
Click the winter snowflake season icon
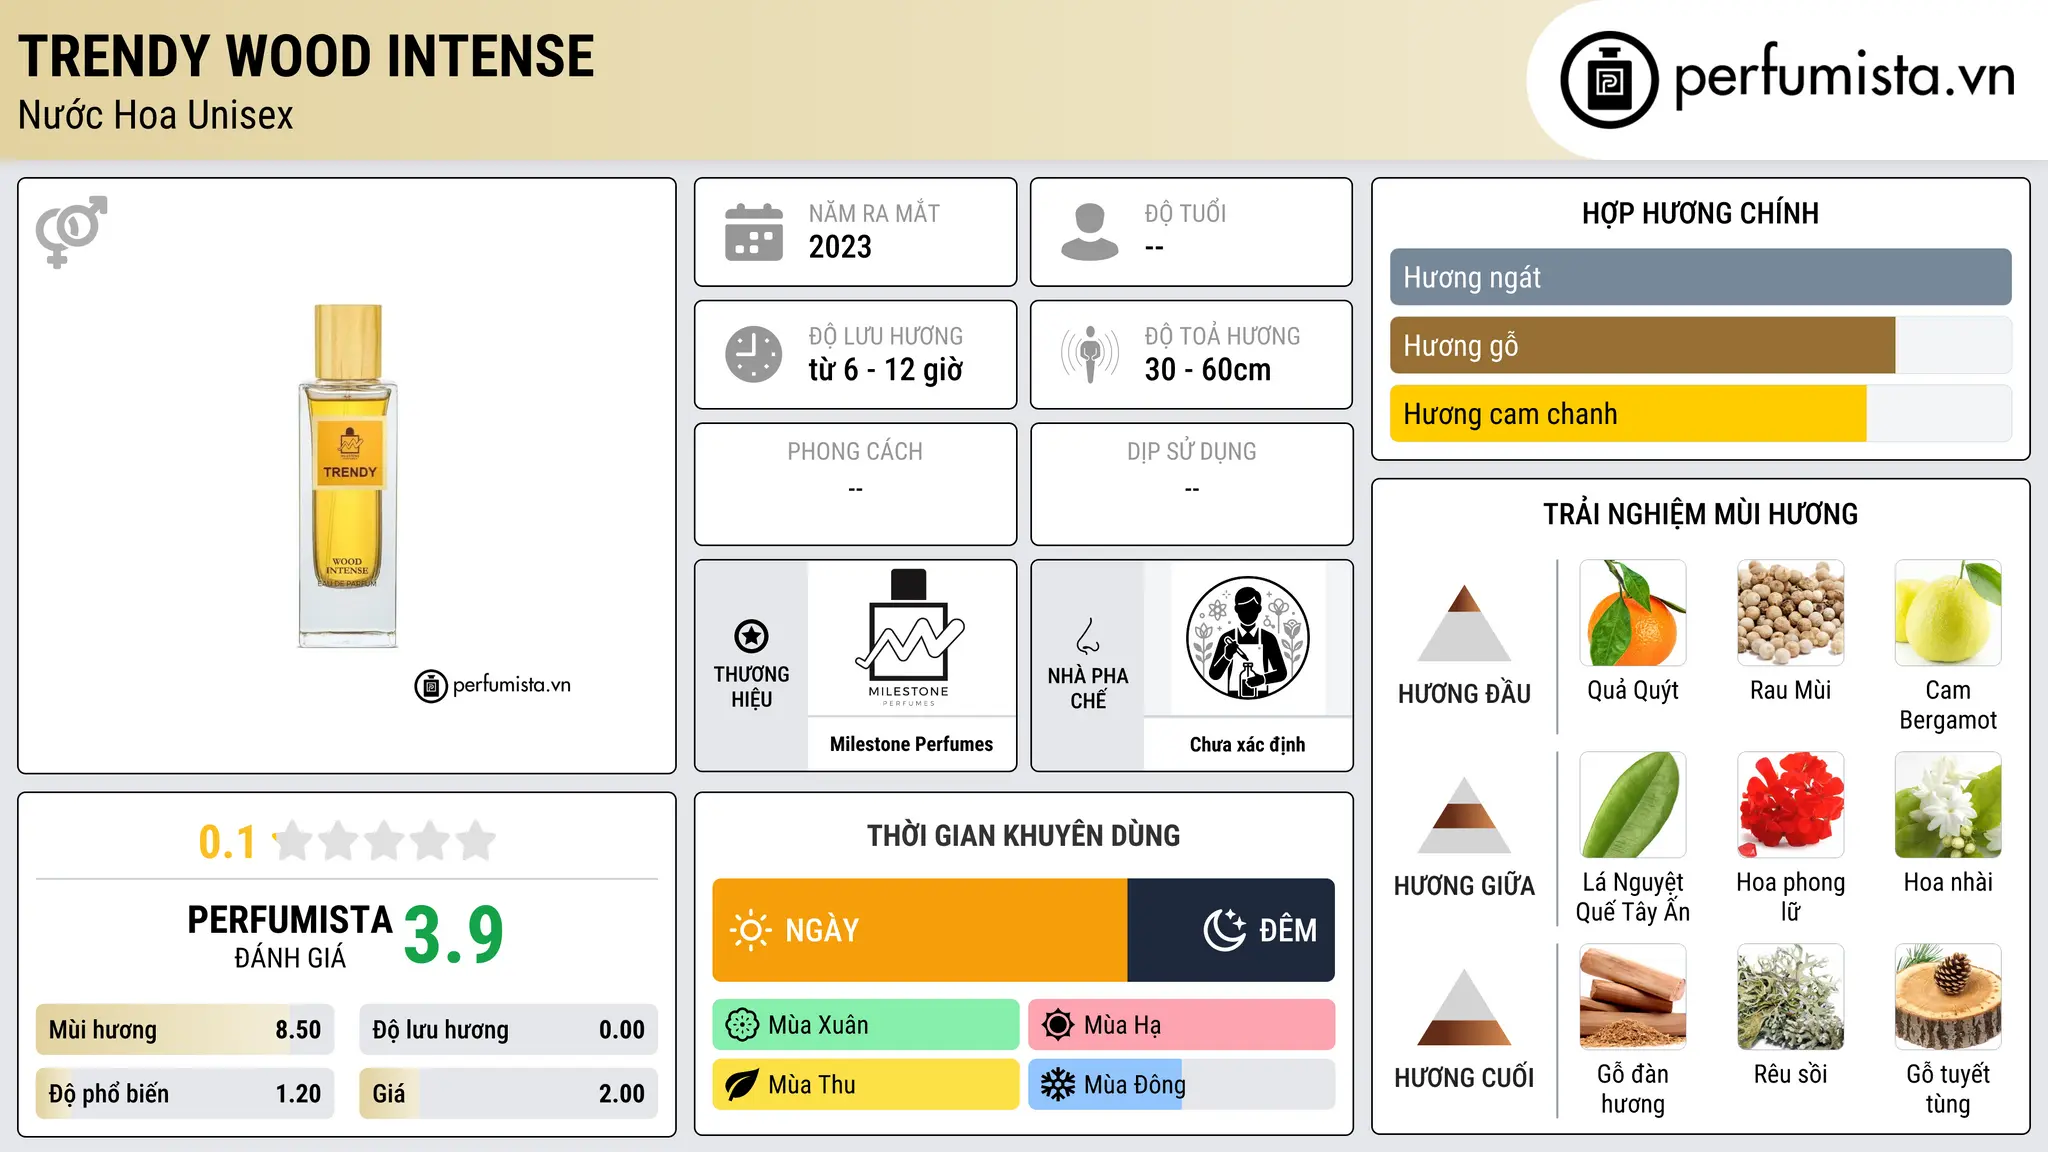(1057, 1085)
